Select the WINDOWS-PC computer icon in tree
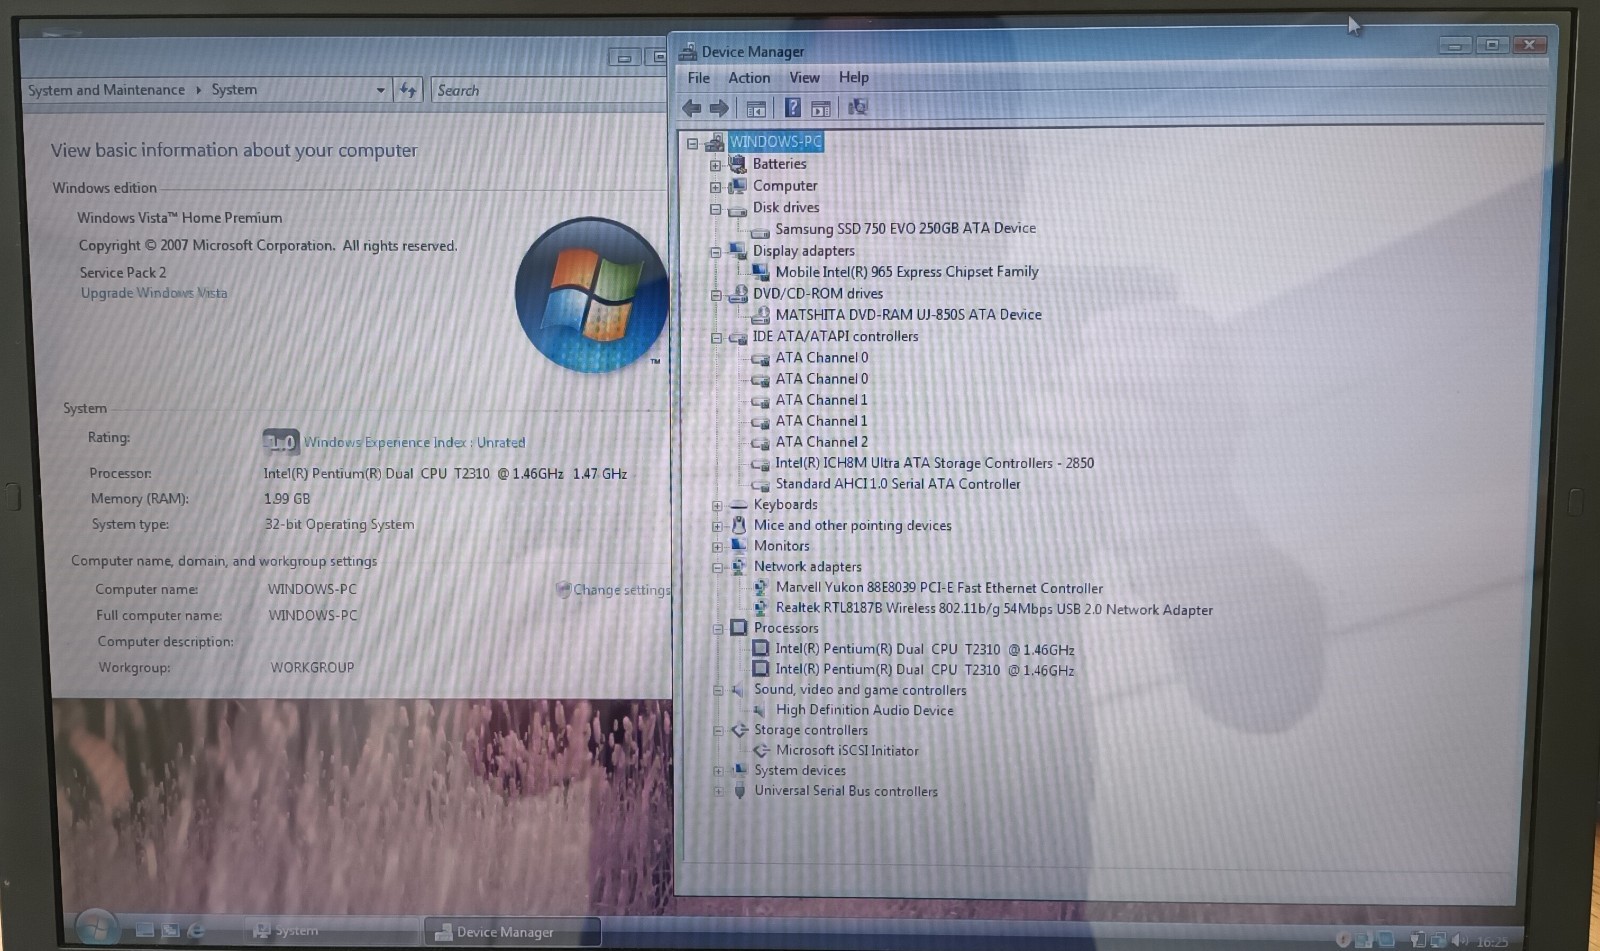This screenshot has width=1600, height=951. pyautogui.click(x=714, y=142)
